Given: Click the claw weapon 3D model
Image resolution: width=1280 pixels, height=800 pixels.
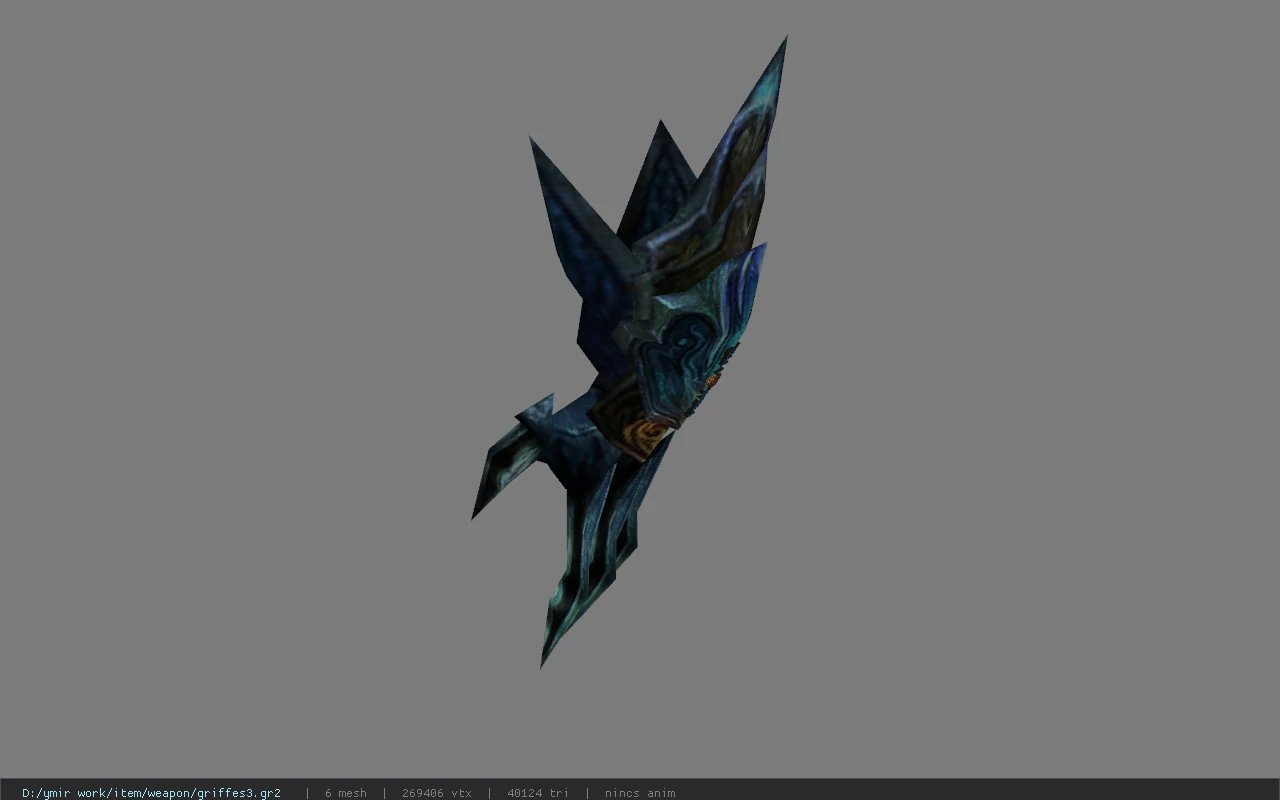Looking at the screenshot, I should tap(630, 352).
